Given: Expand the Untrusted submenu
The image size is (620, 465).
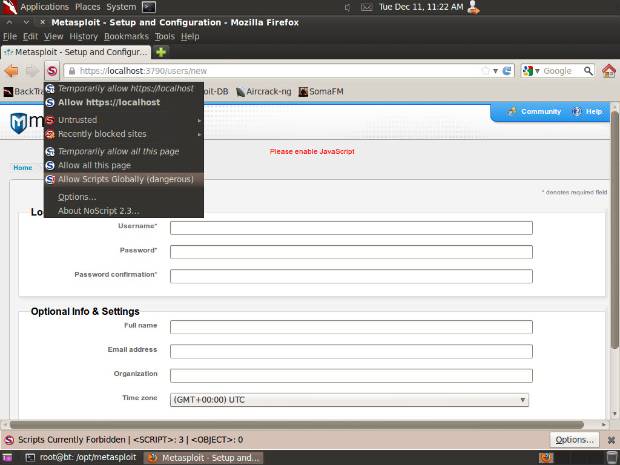Looking at the screenshot, I should coord(77,120).
